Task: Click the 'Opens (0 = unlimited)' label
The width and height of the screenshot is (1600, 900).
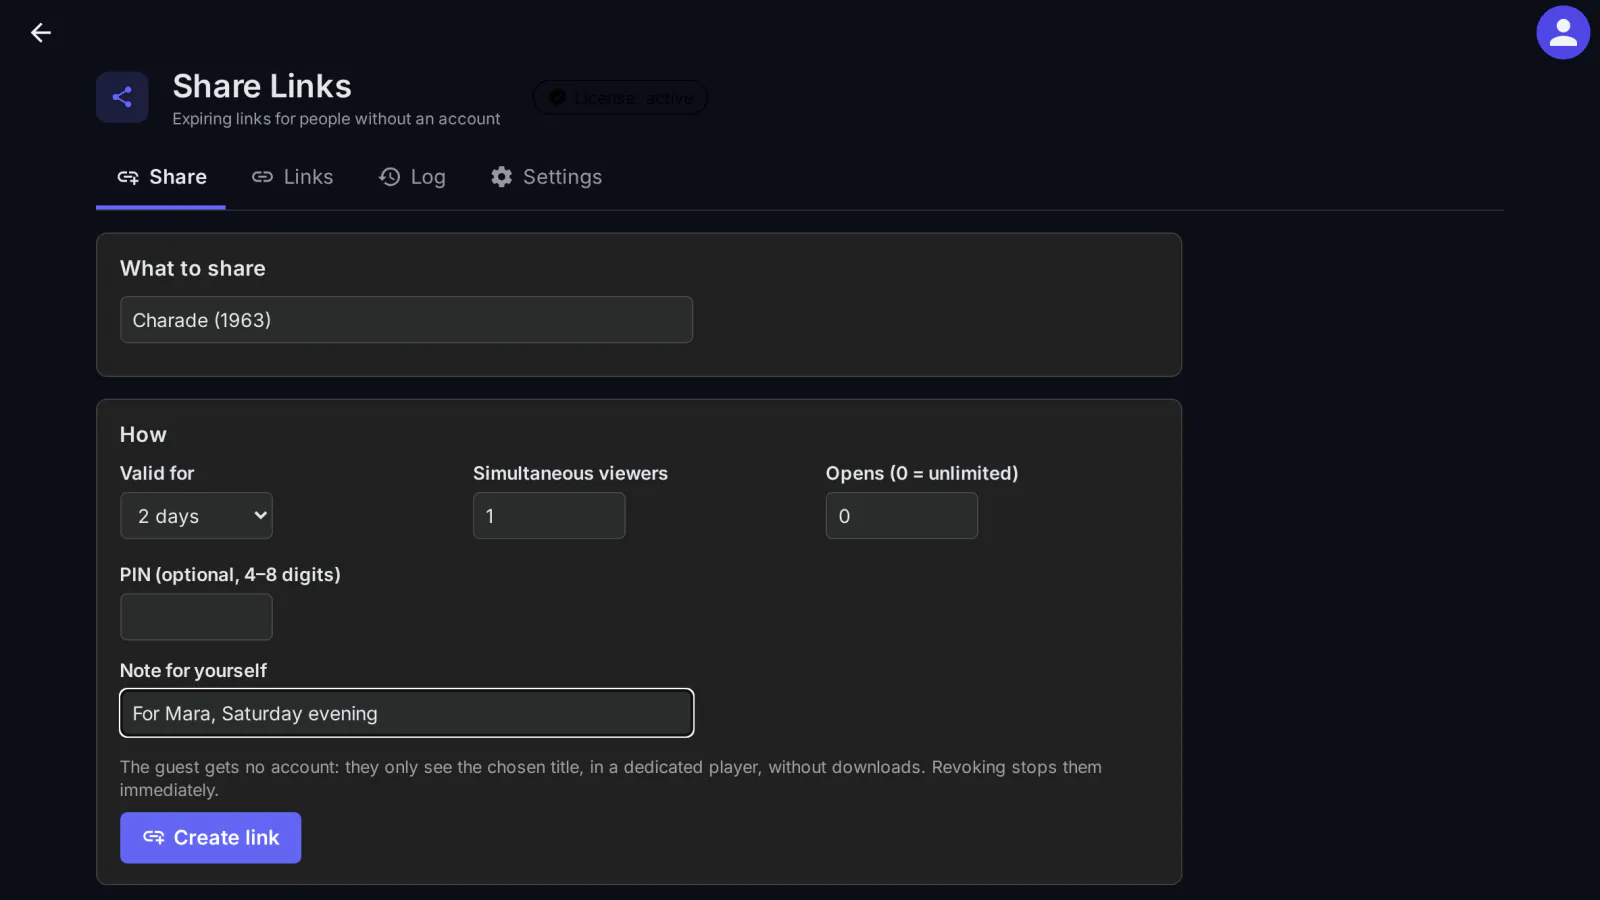Action: pyautogui.click(x=922, y=473)
